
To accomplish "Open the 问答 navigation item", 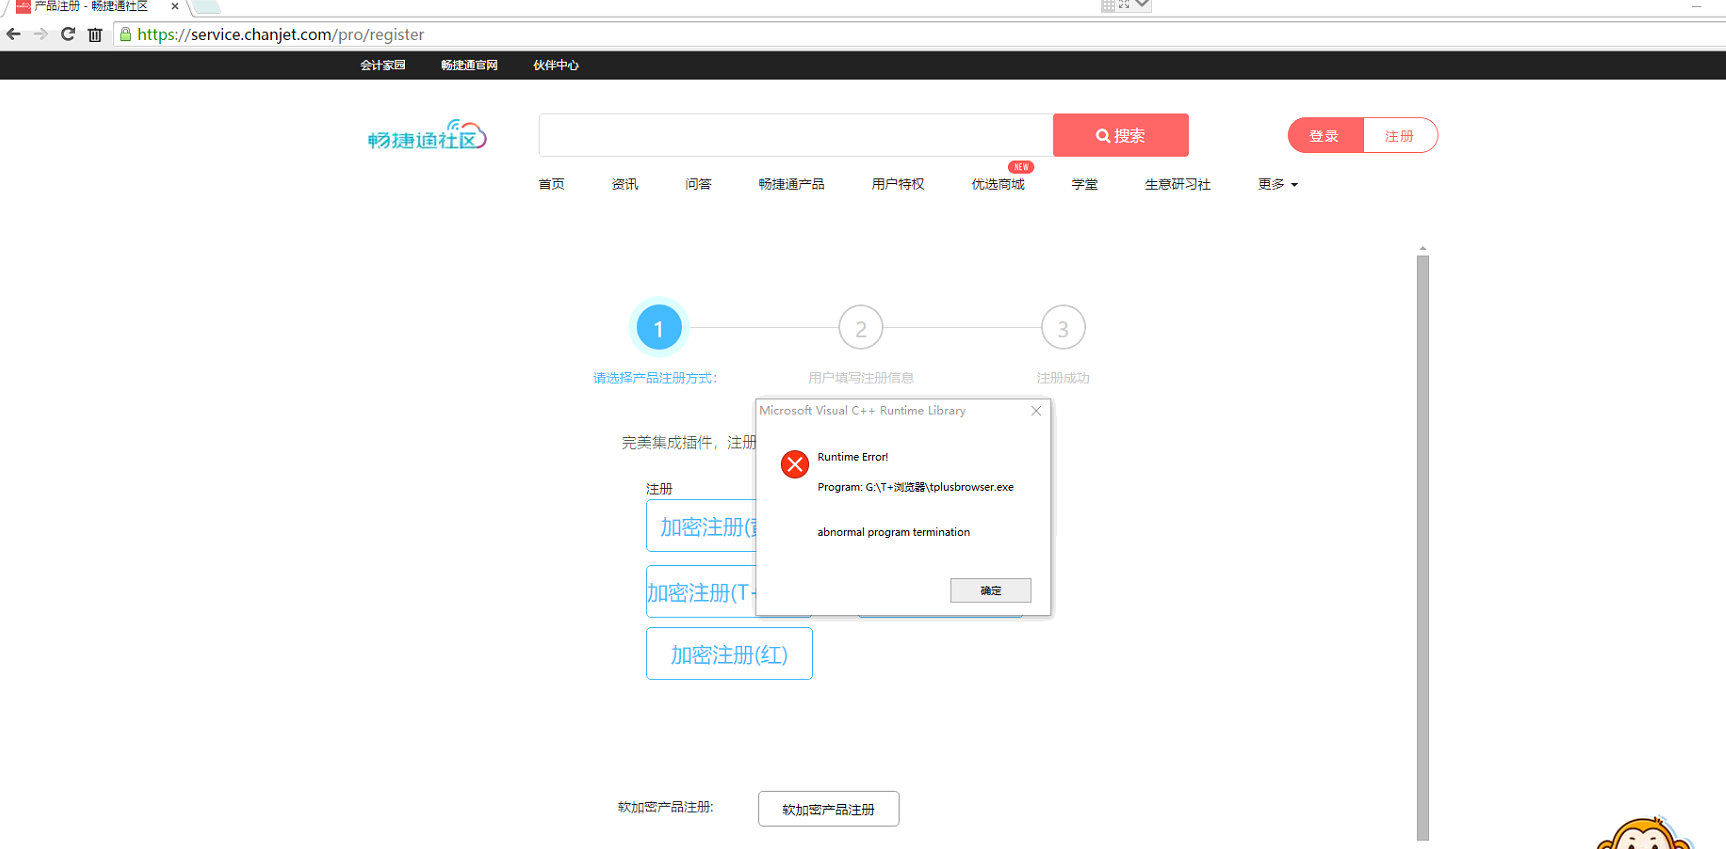I will click(698, 184).
